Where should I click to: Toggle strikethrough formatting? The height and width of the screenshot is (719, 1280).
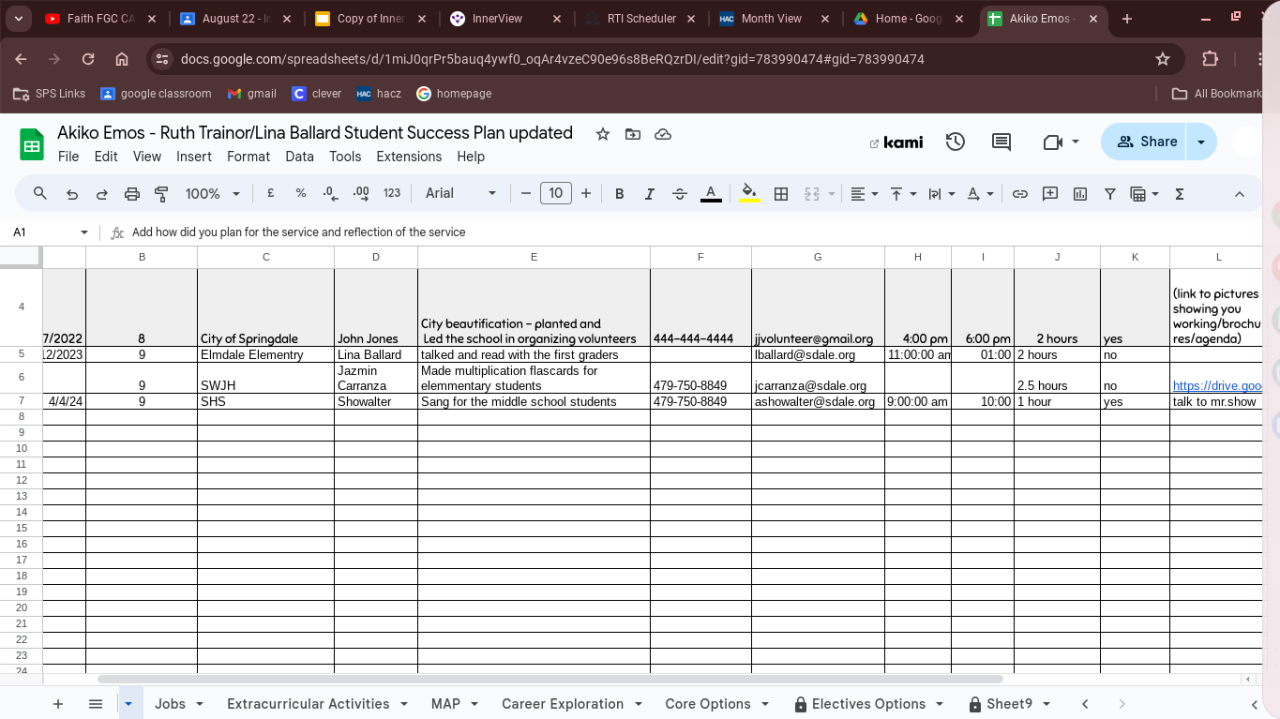click(680, 194)
